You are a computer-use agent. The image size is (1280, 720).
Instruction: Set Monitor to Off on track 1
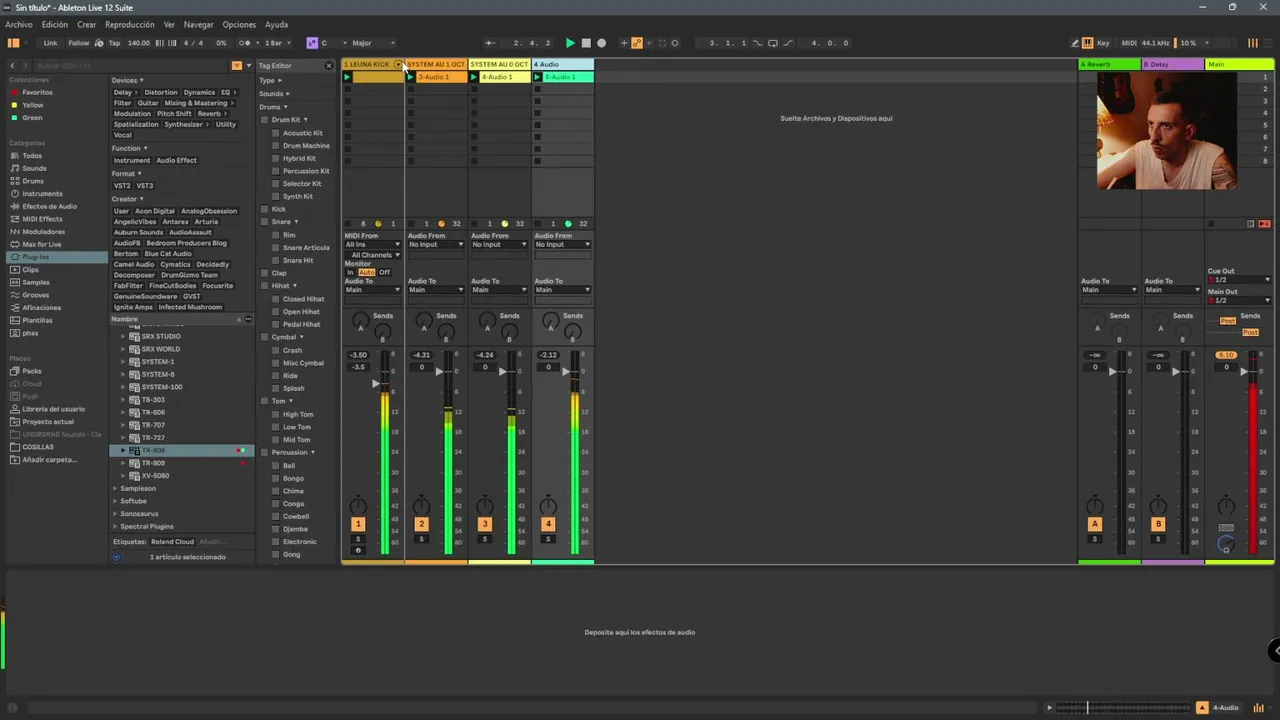pos(385,273)
